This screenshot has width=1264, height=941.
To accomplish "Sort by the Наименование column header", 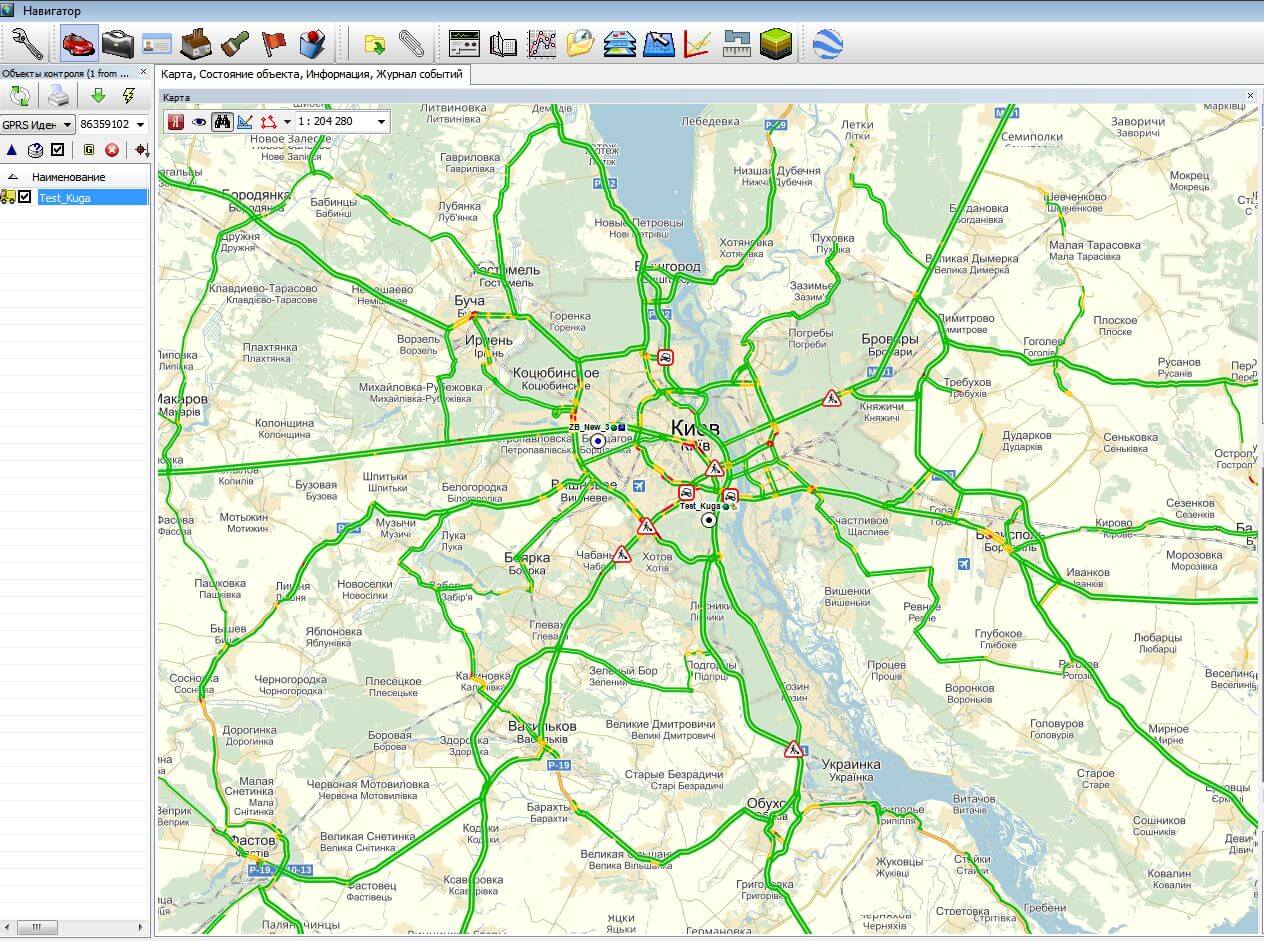I will (x=68, y=177).
